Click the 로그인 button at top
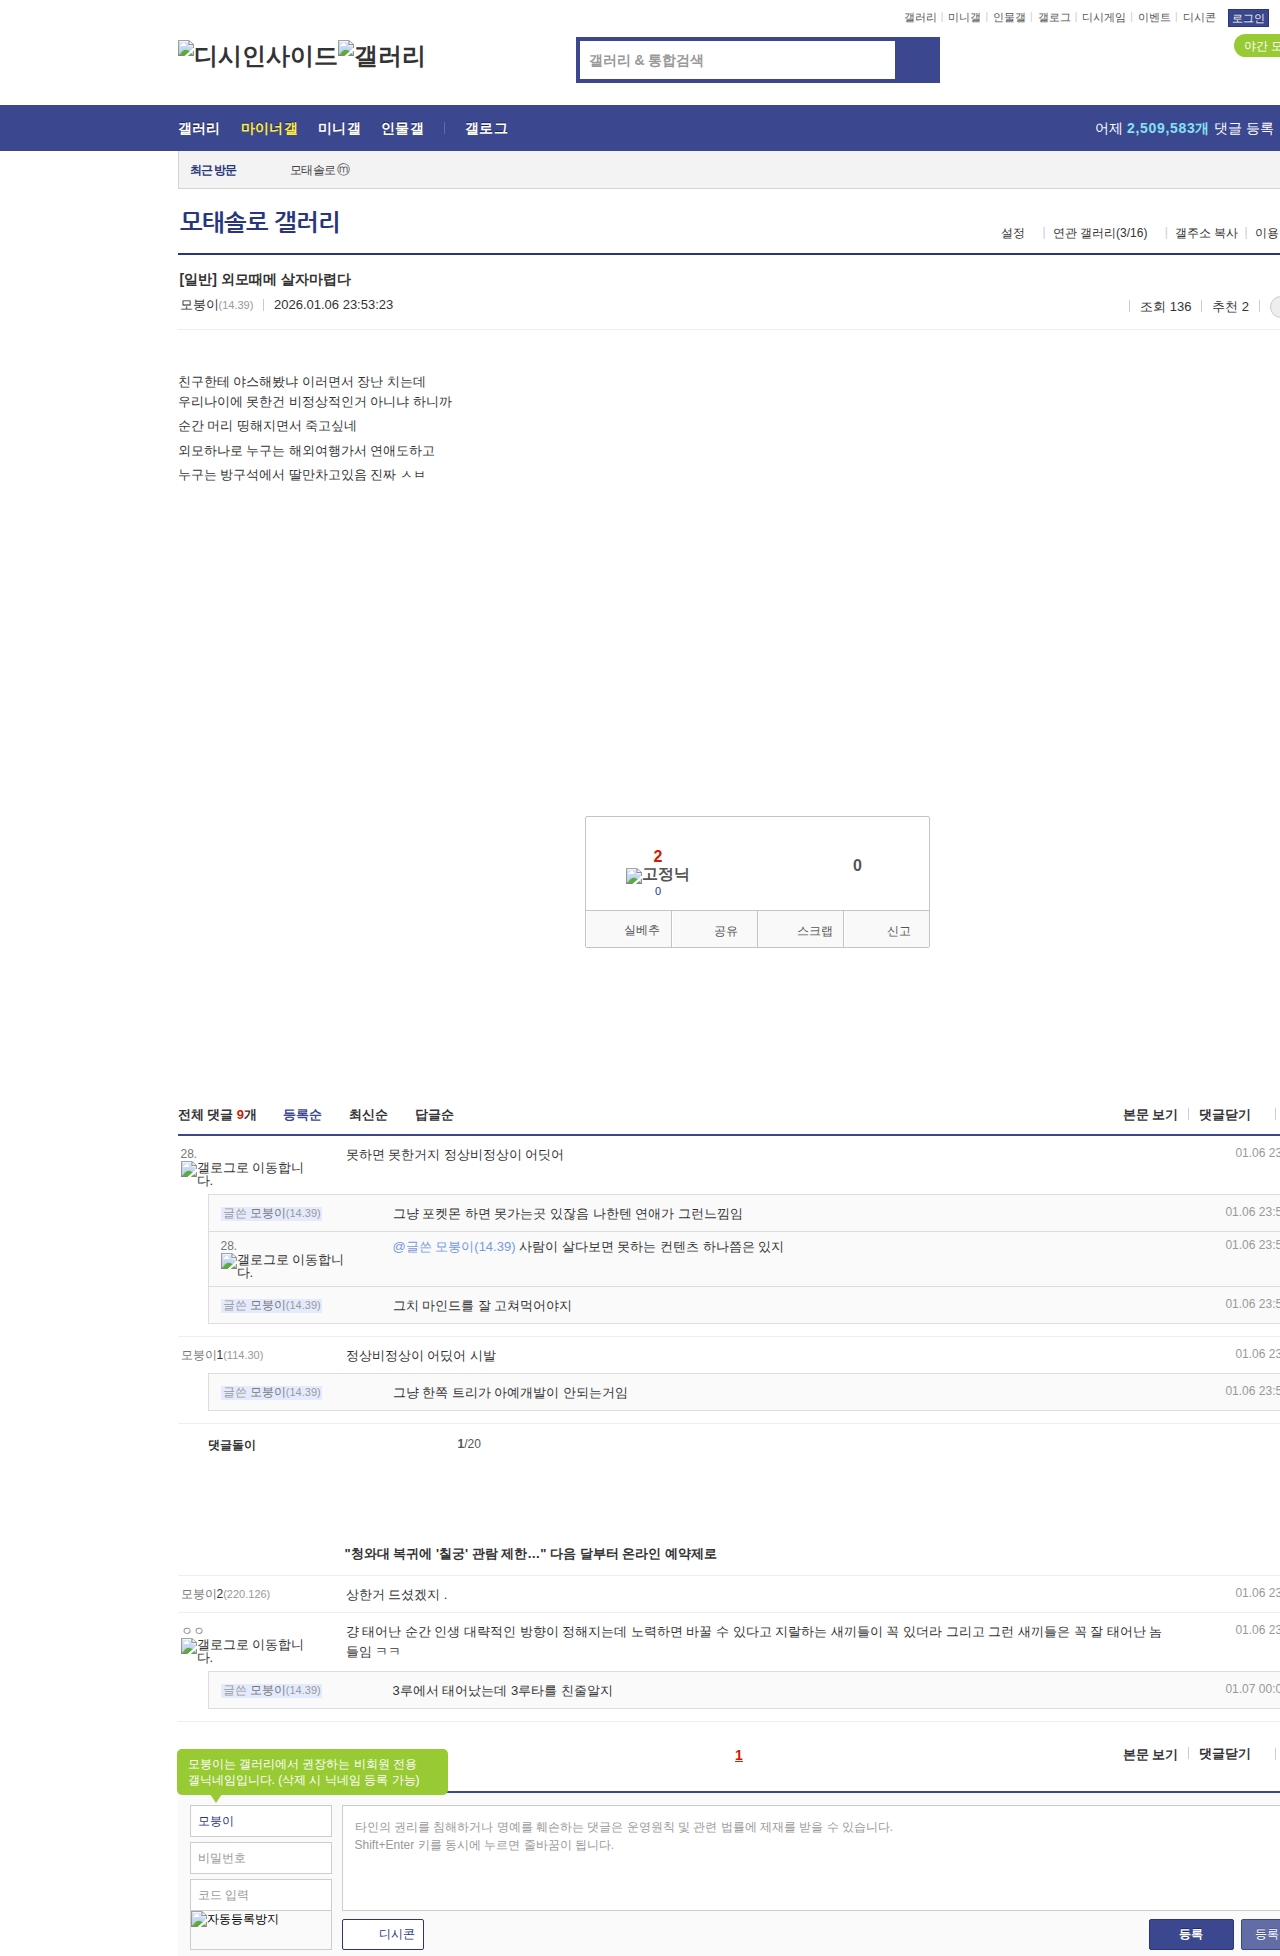1280x1956 pixels. click(x=1248, y=18)
